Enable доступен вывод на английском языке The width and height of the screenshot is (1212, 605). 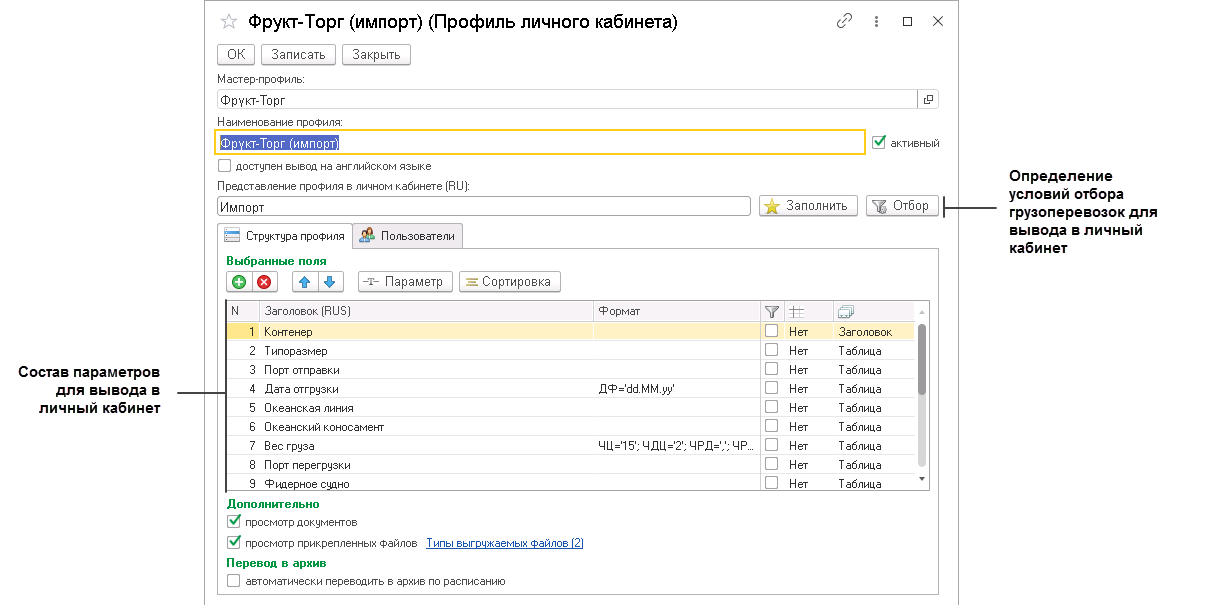224,166
